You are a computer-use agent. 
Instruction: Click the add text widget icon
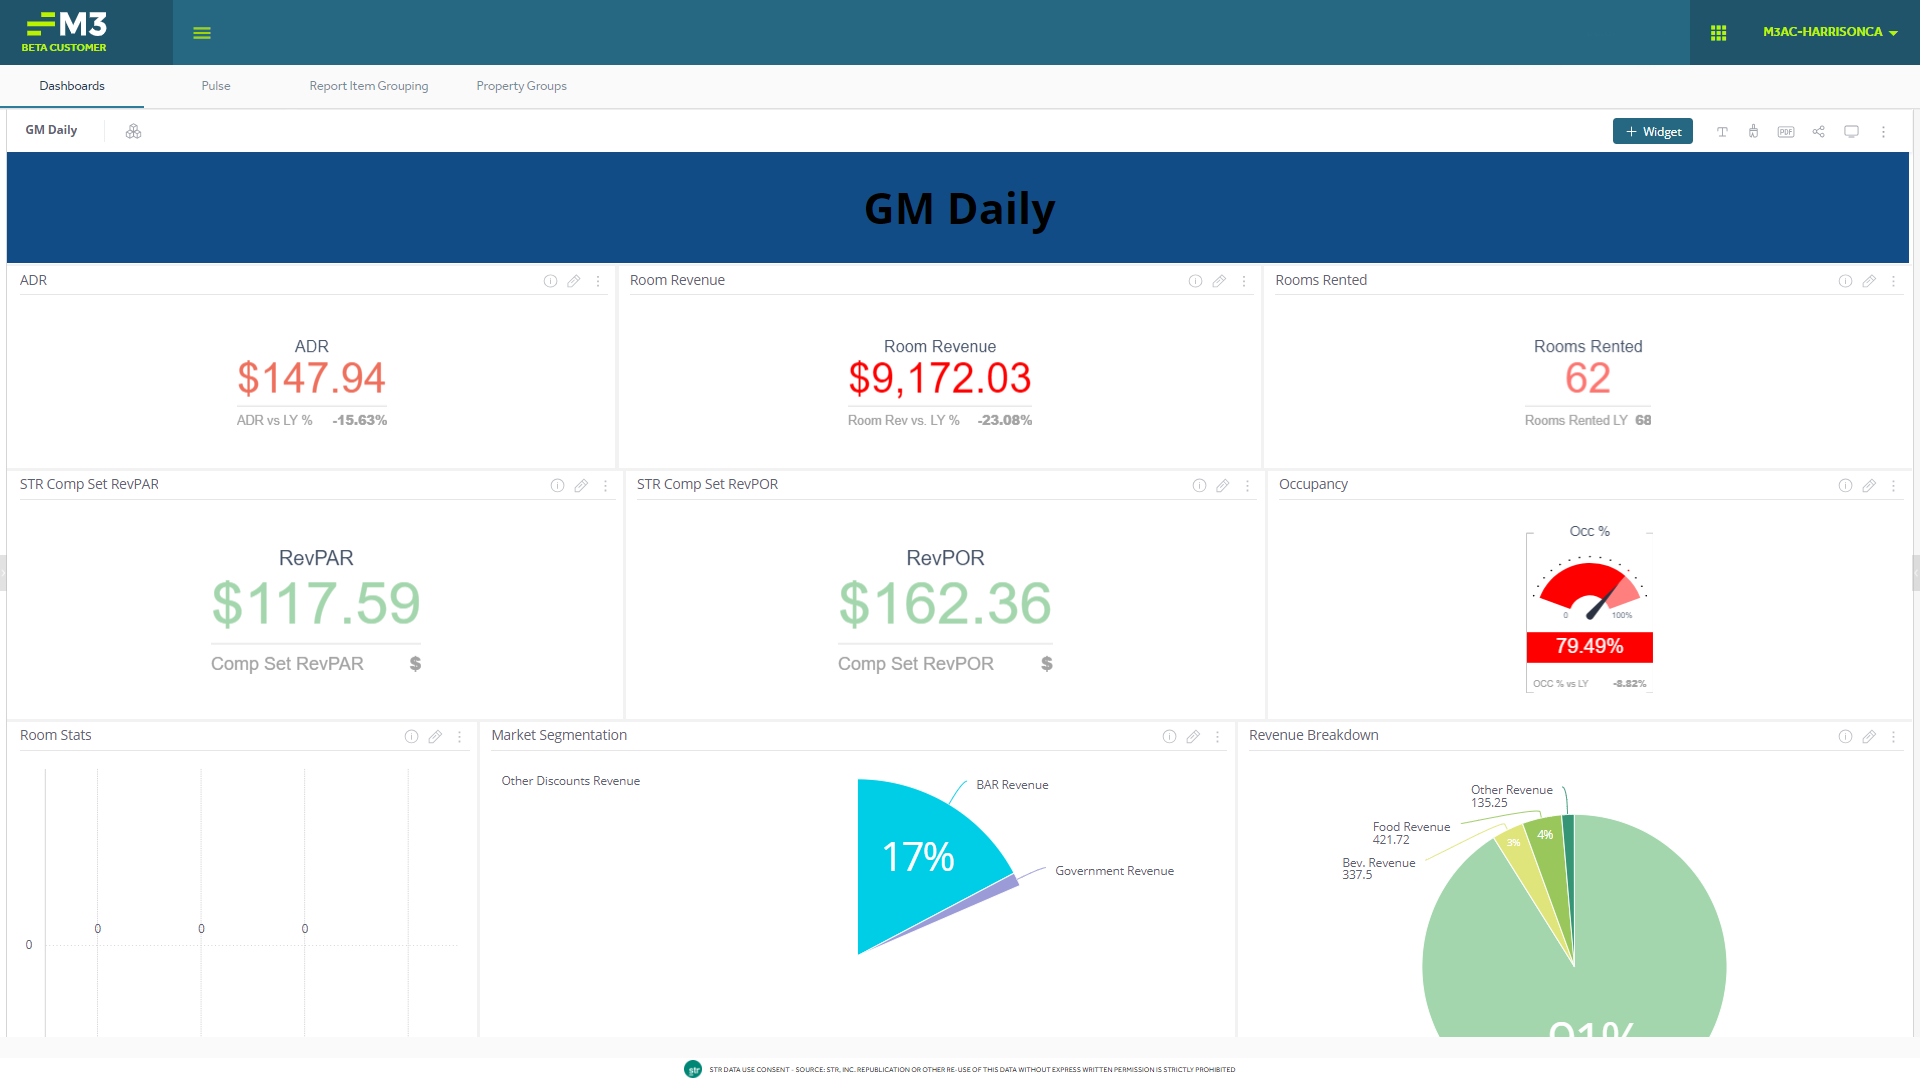pos(1722,132)
